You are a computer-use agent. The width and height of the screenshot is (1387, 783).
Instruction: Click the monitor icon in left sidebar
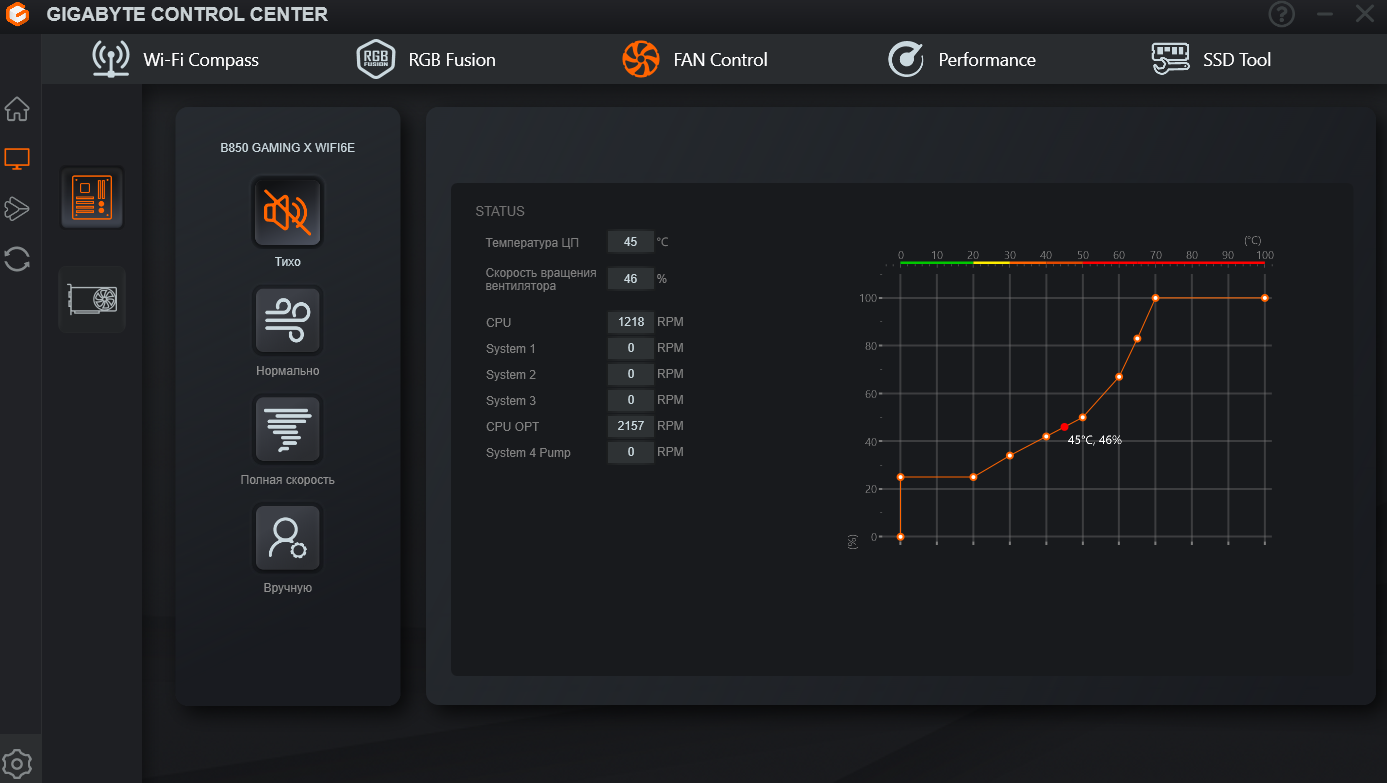(17, 158)
